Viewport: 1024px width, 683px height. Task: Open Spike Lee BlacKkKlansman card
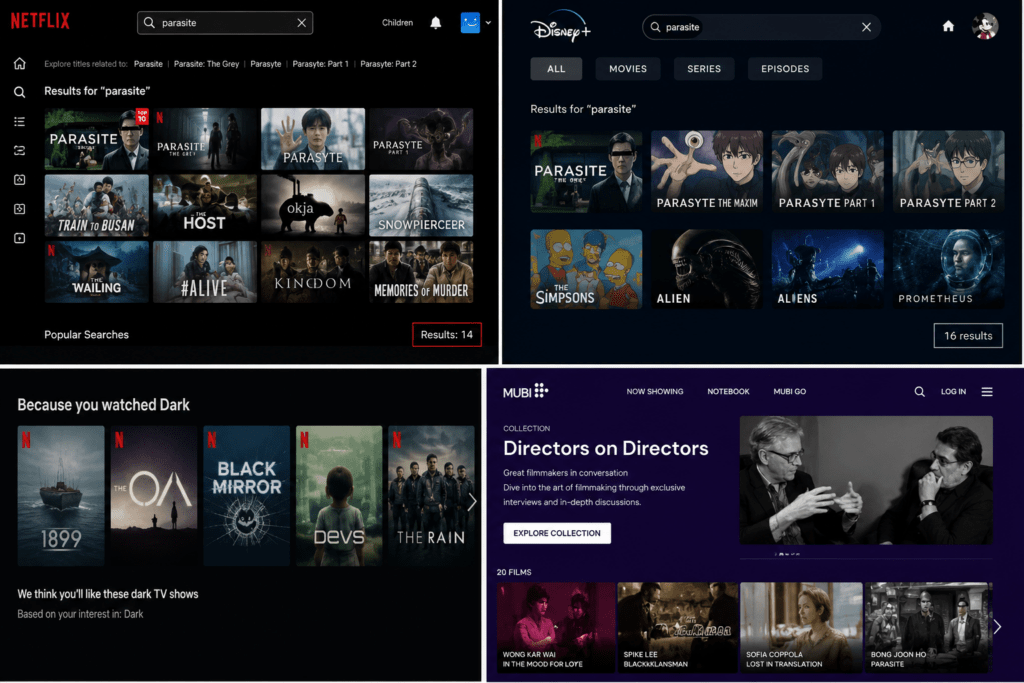click(x=677, y=627)
